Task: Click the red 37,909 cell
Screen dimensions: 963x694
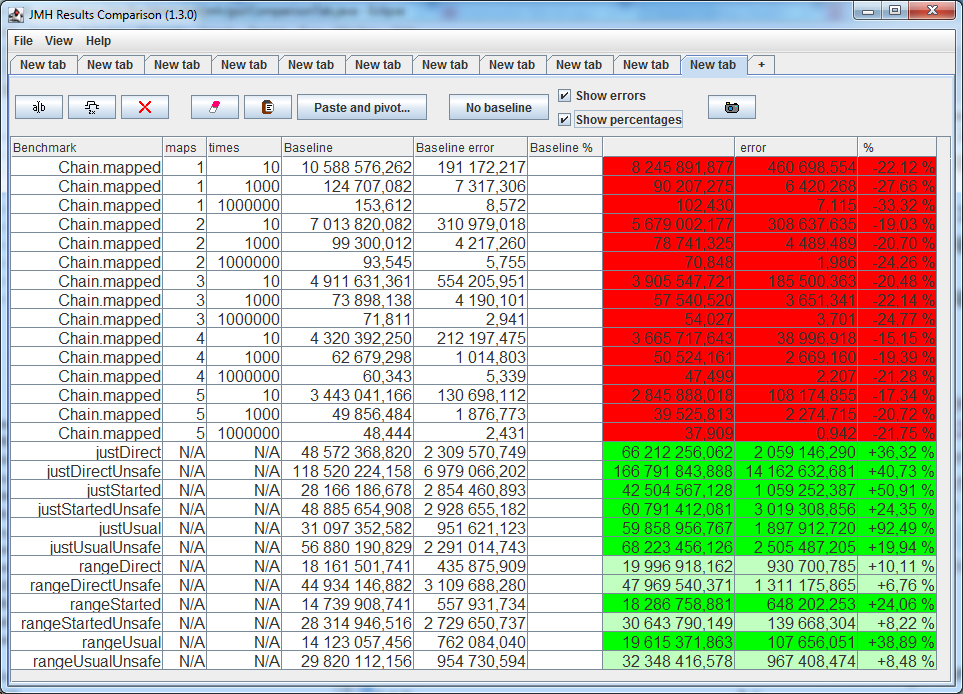Action: 668,433
